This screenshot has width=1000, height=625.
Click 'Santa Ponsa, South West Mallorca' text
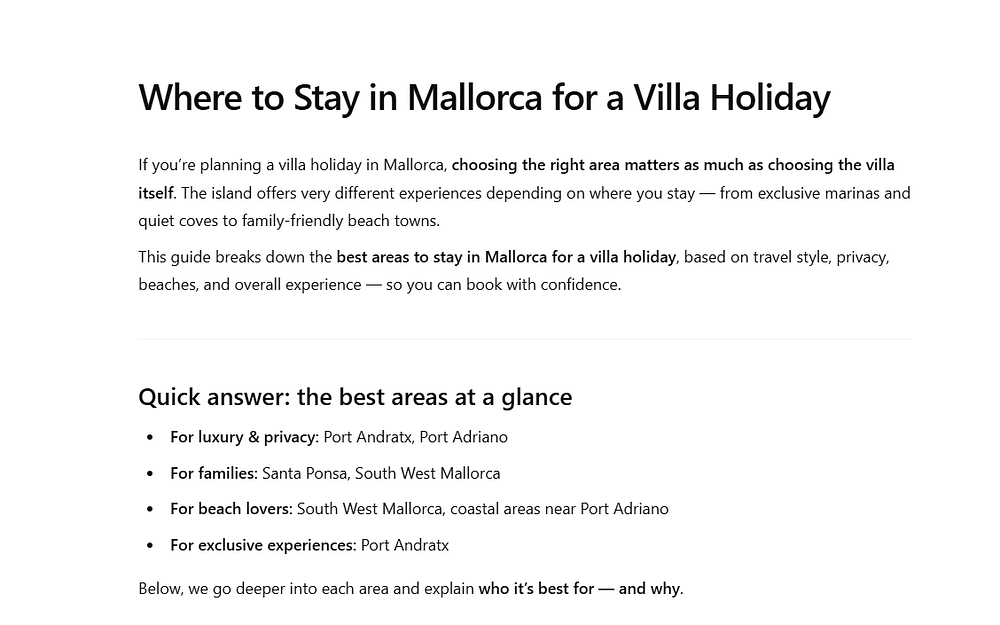(381, 473)
